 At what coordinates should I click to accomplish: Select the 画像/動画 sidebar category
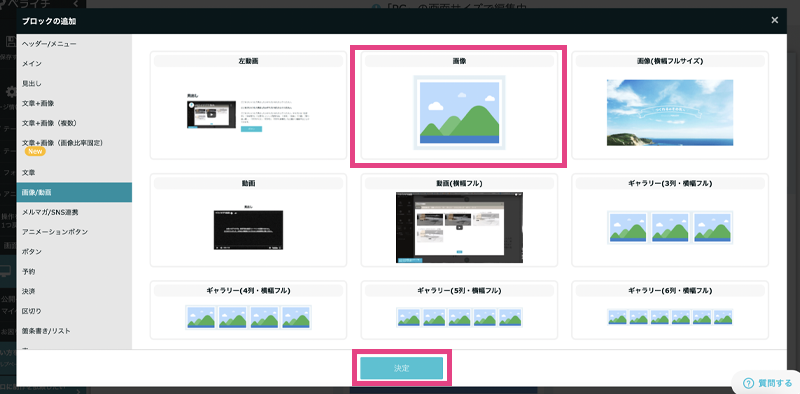tap(74, 192)
